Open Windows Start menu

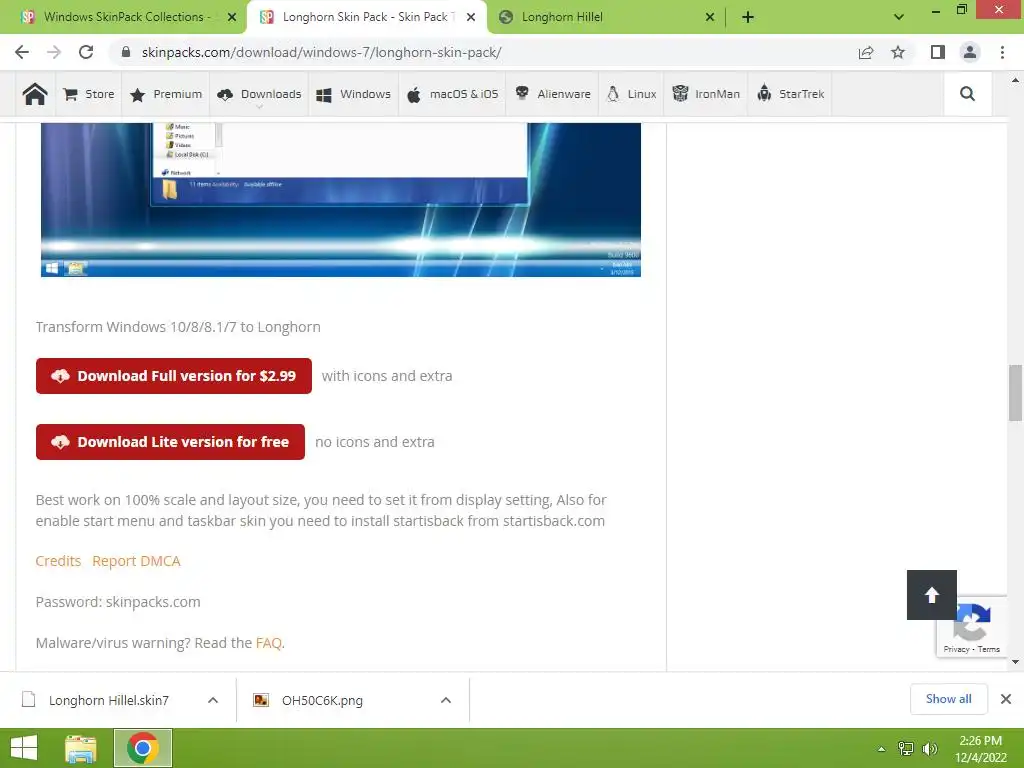pyautogui.click(x=24, y=748)
